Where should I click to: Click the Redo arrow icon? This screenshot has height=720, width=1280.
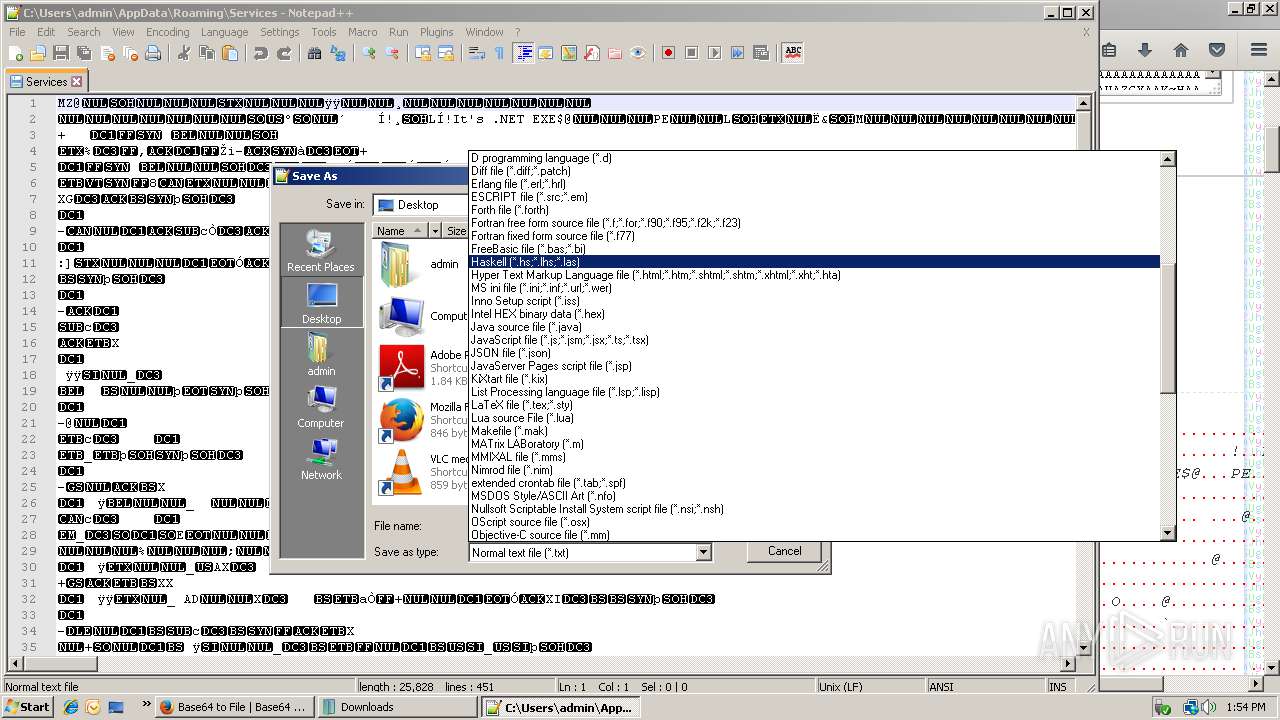tap(284, 53)
